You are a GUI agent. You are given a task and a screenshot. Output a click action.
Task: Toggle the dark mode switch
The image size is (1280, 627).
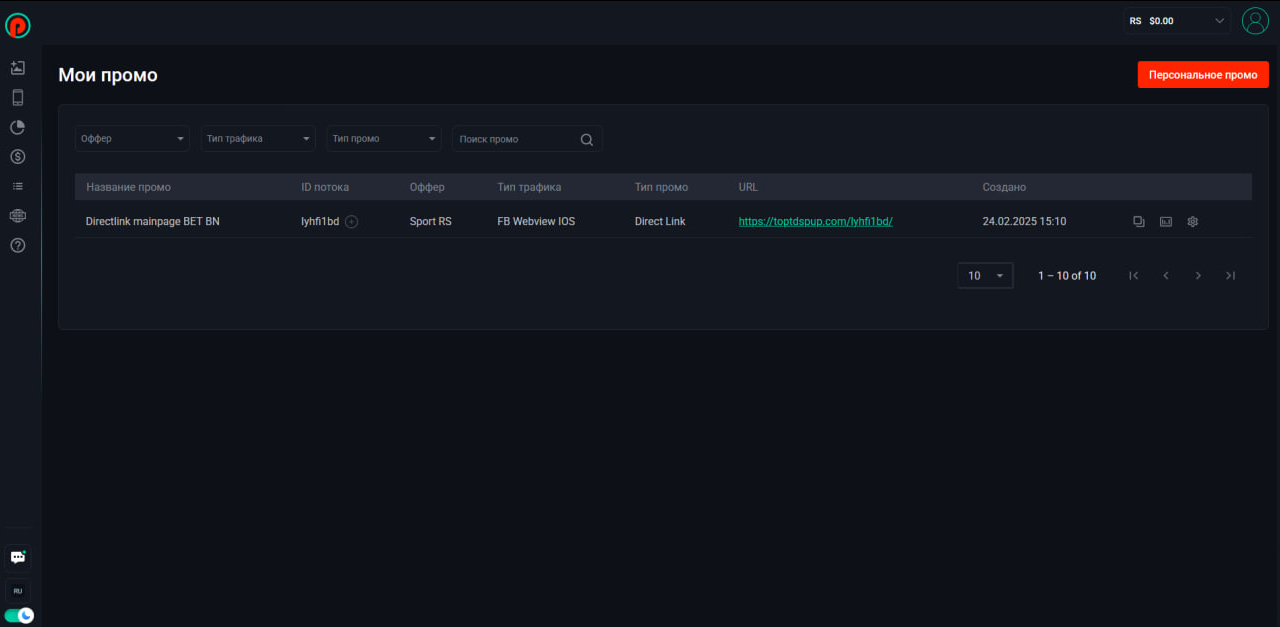pos(19,615)
